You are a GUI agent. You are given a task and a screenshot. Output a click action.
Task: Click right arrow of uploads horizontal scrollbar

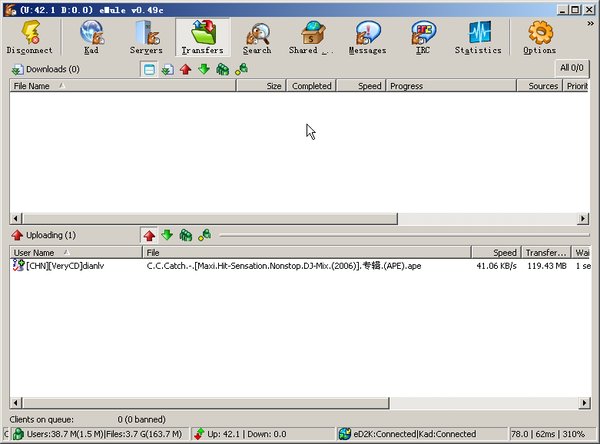coord(584,403)
